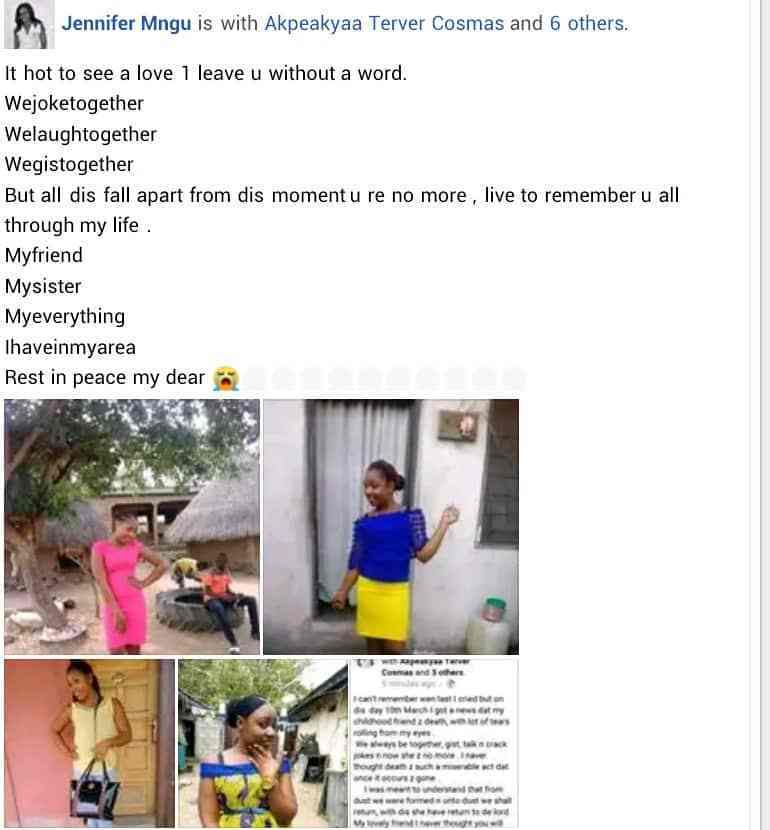Open photo of woman in blue top
Screen dimensions: 770x830
(x=391, y=527)
